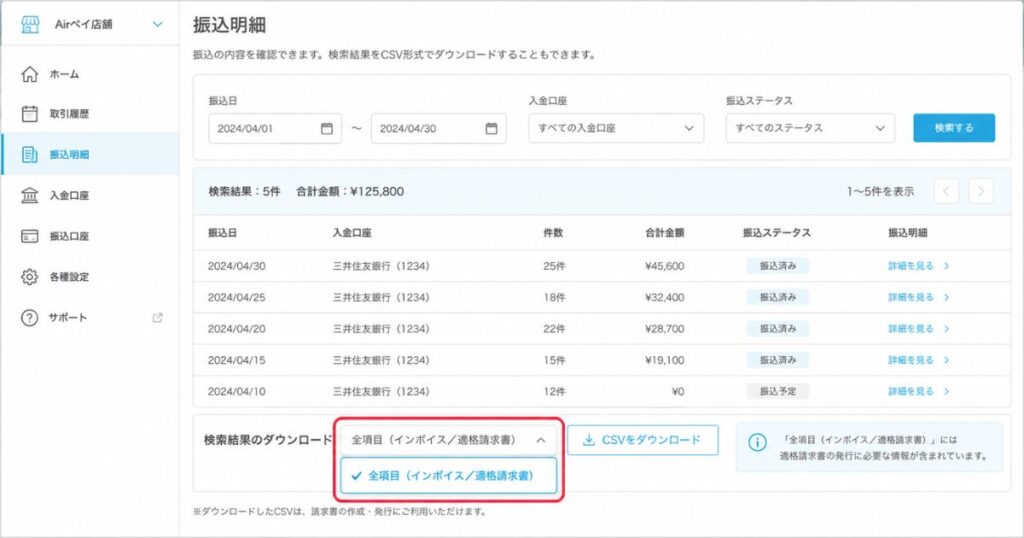Click the 各種設定 gear icon
The width and height of the screenshot is (1024, 538).
pyautogui.click(x=29, y=277)
